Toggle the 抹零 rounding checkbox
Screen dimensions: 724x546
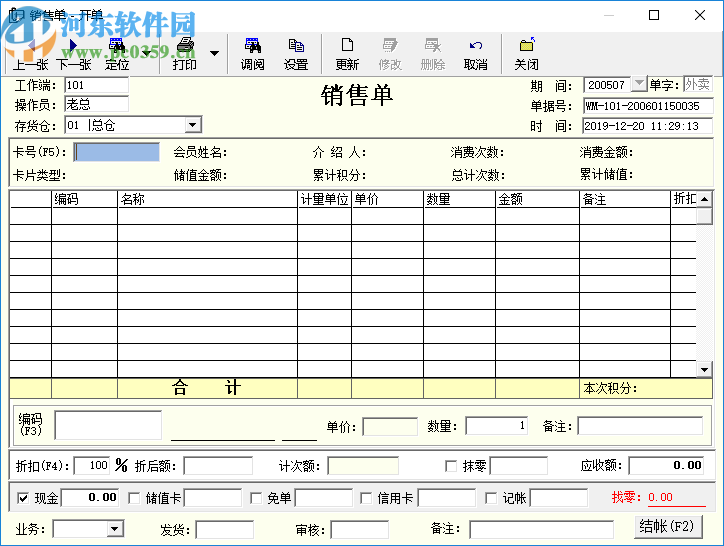[x=451, y=466]
